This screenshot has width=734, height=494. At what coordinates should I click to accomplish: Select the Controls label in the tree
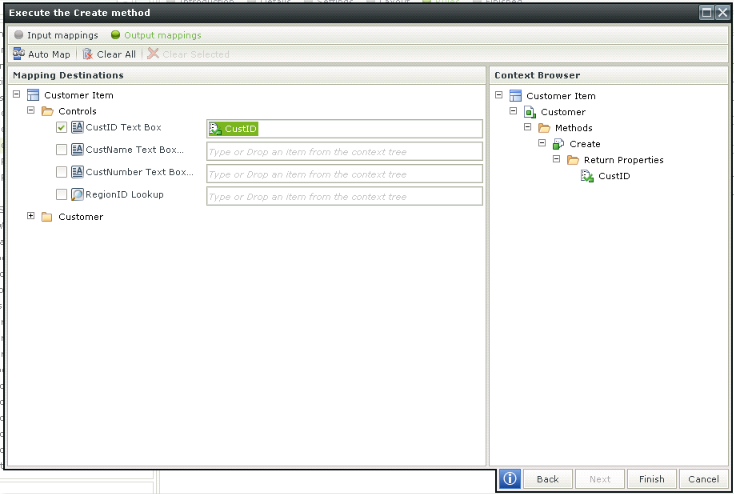tap(77, 111)
